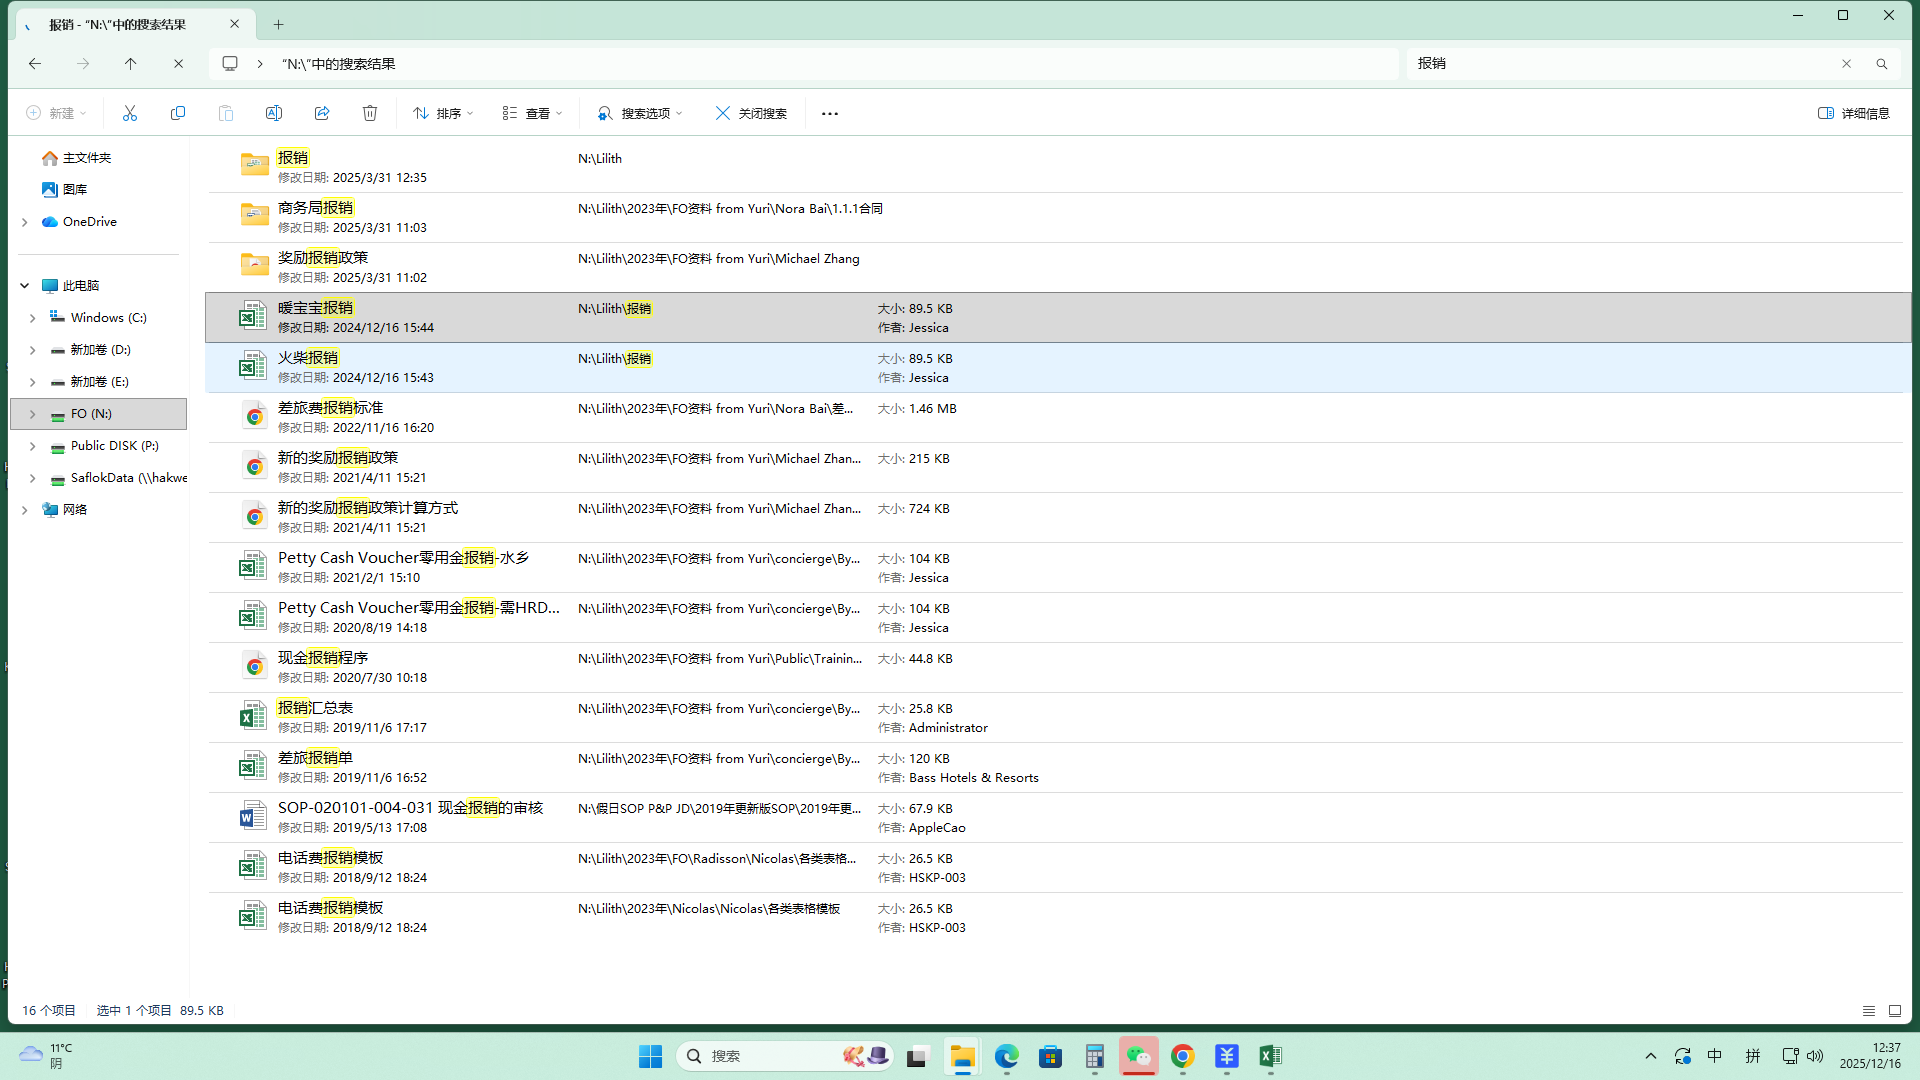Open WeChat from the taskbar

pyautogui.click(x=1138, y=1056)
